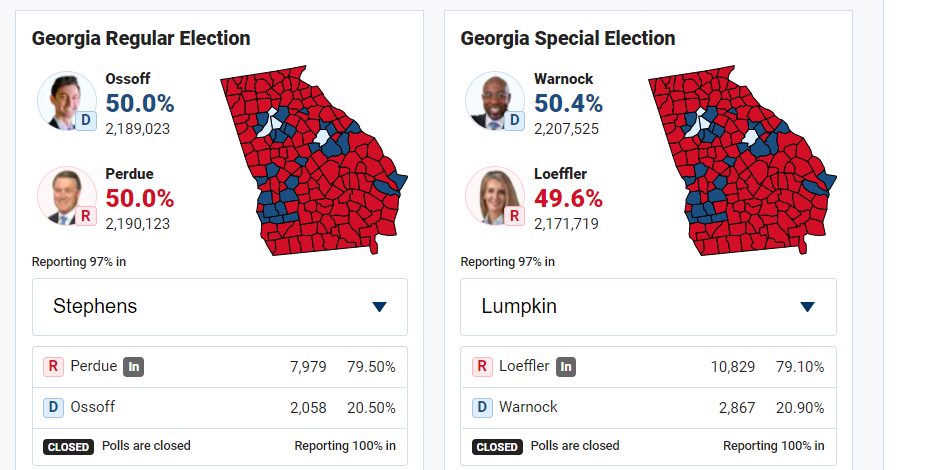
Task: Click Perdue's candidate photo
Action: pyautogui.click(x=66, y=196)
